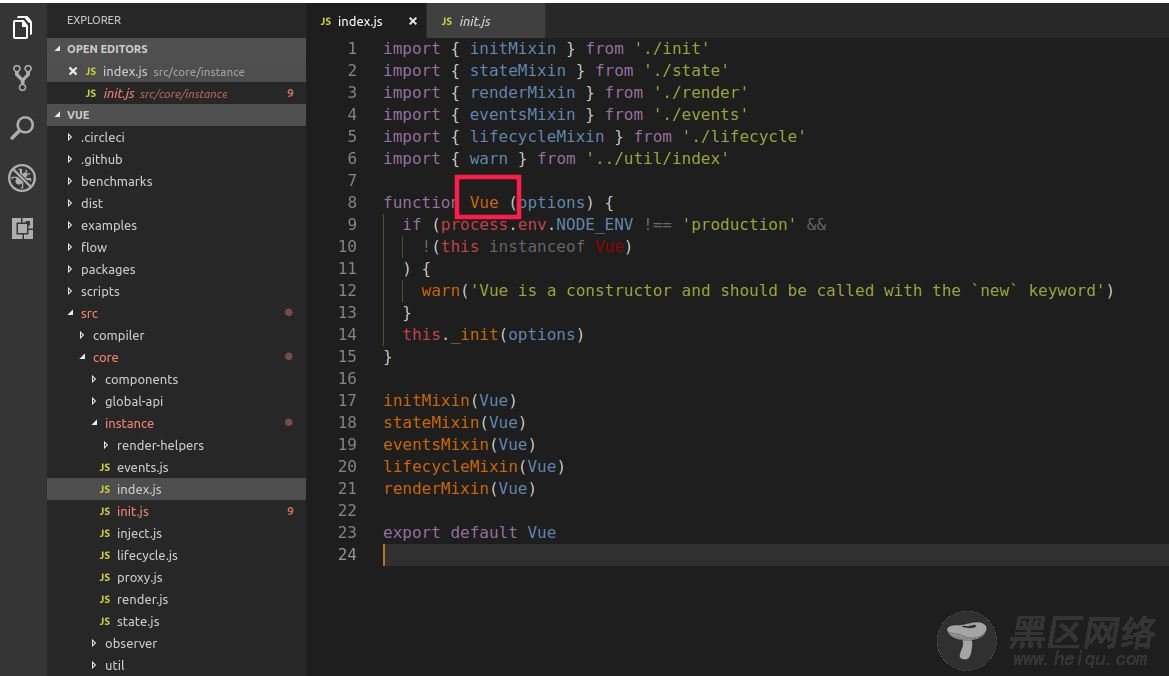Open state.js file

tap(176, 621)
